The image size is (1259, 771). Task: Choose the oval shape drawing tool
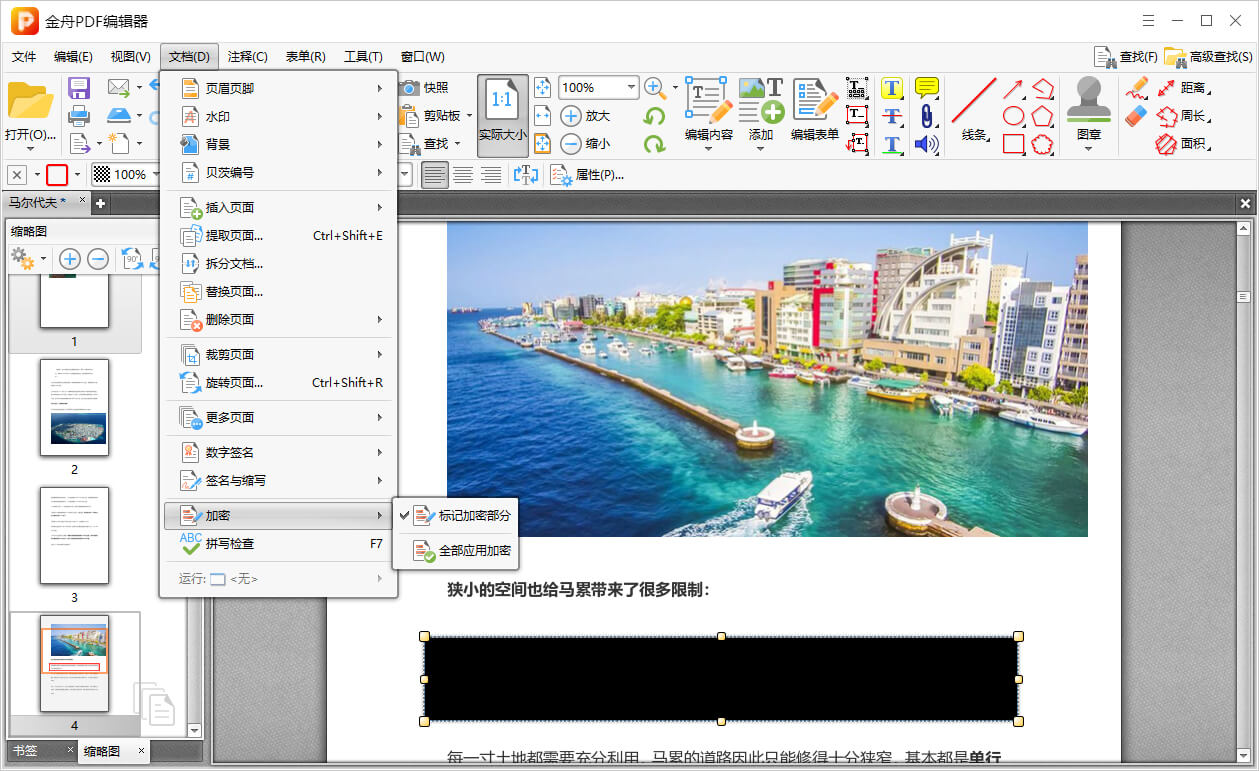(1013, 116)
